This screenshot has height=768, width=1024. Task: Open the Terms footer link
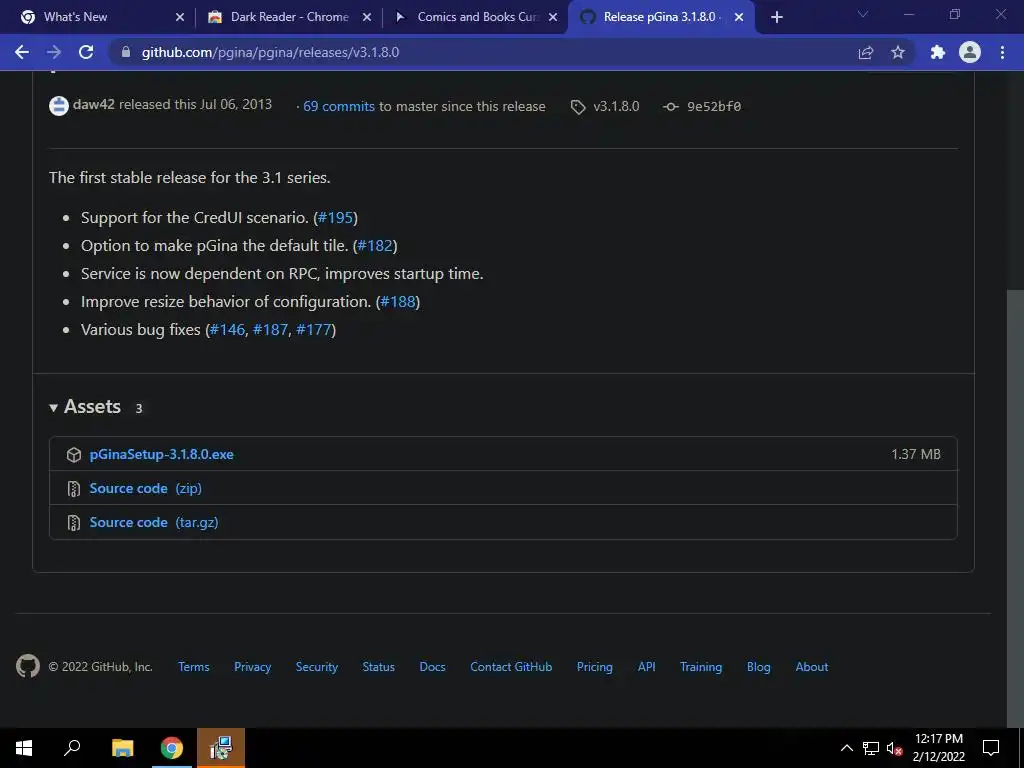pyautogui.click(x=194, y=667)
